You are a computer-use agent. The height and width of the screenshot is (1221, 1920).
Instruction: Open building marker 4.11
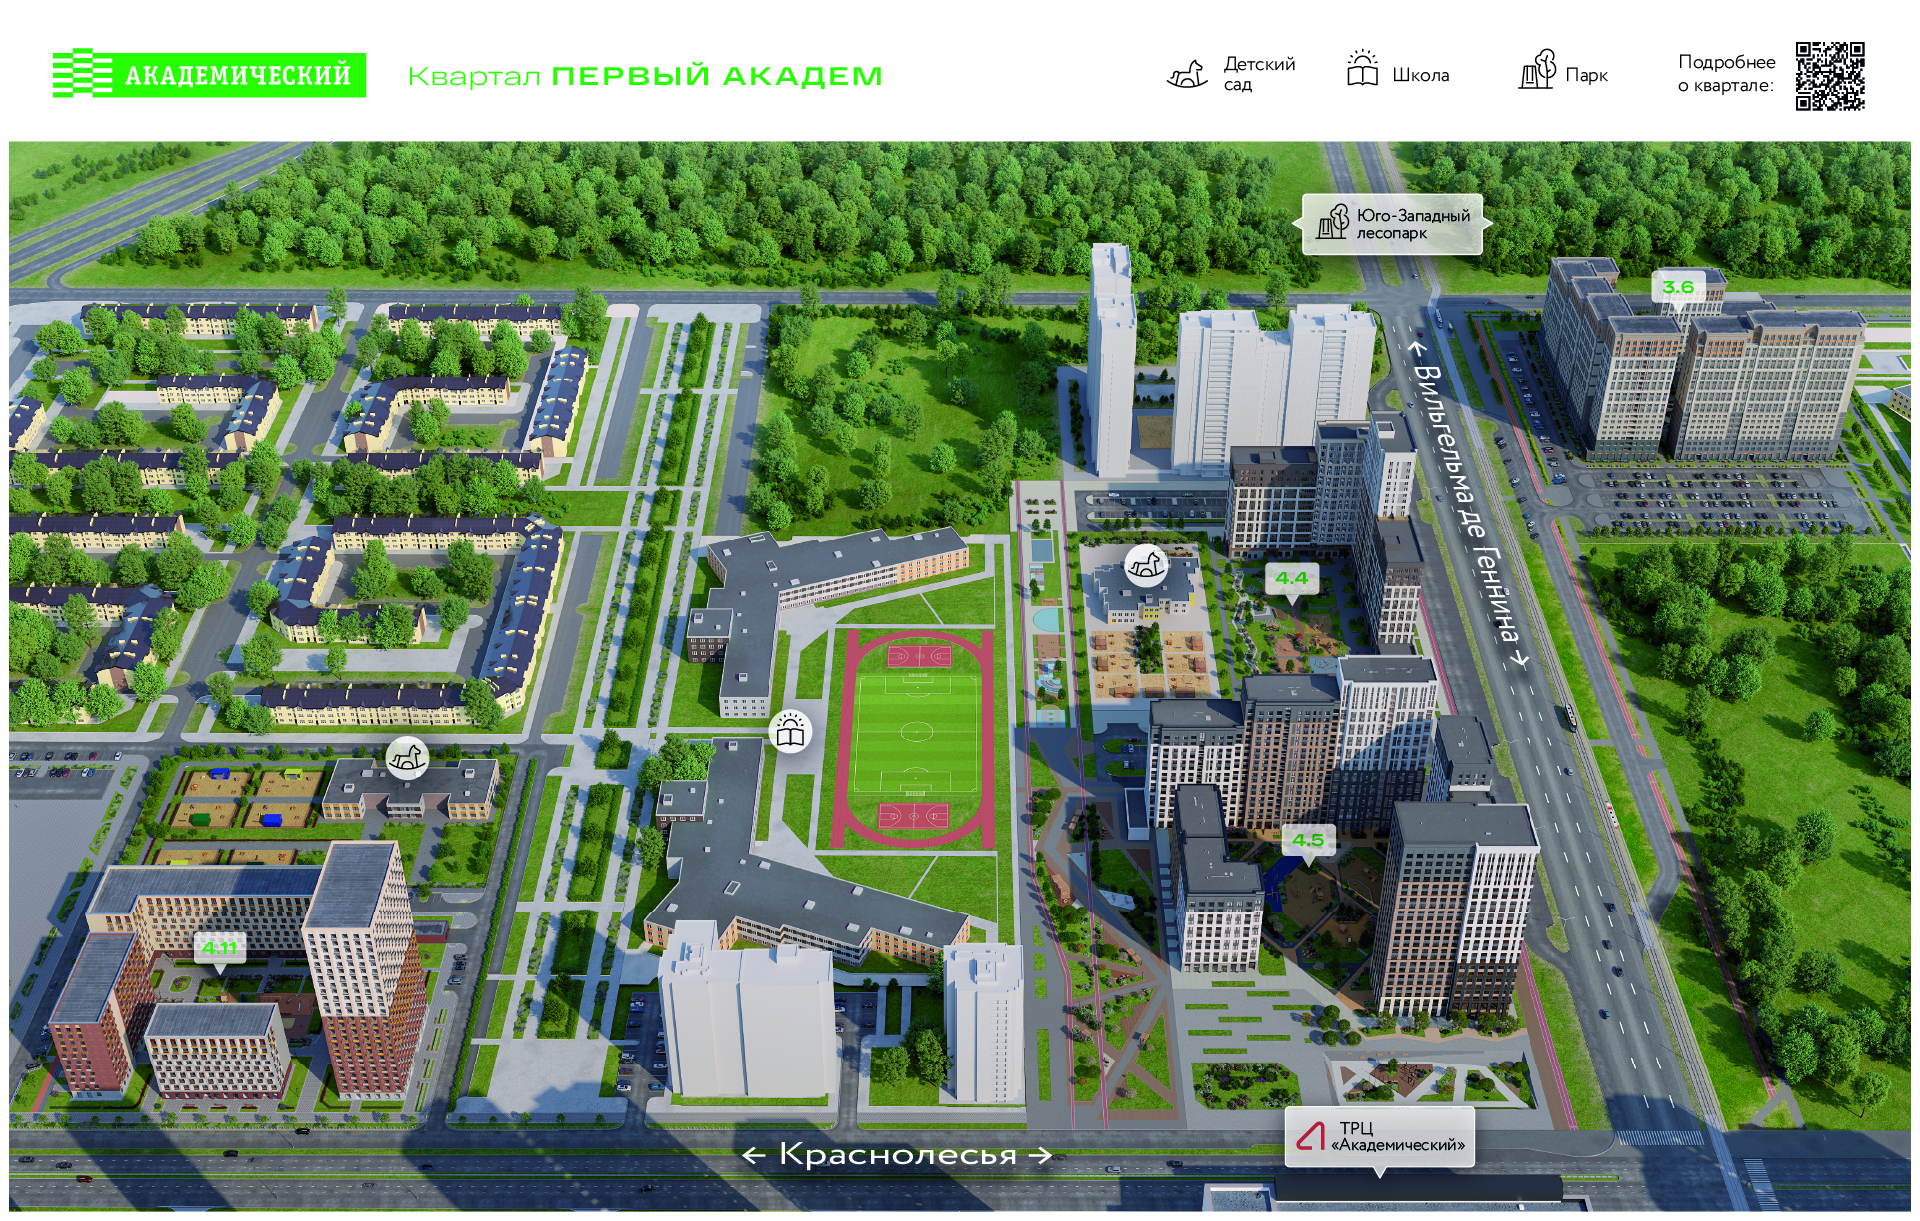220,947
